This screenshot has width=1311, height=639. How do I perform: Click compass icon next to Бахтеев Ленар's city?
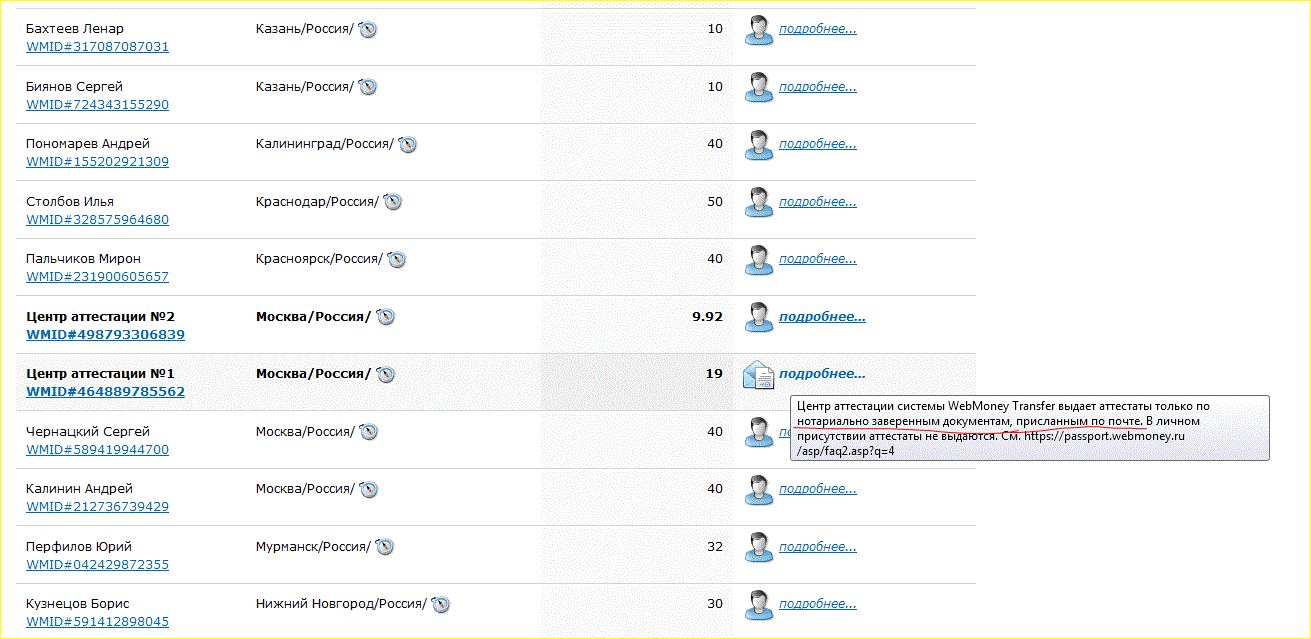coord(368,30)
